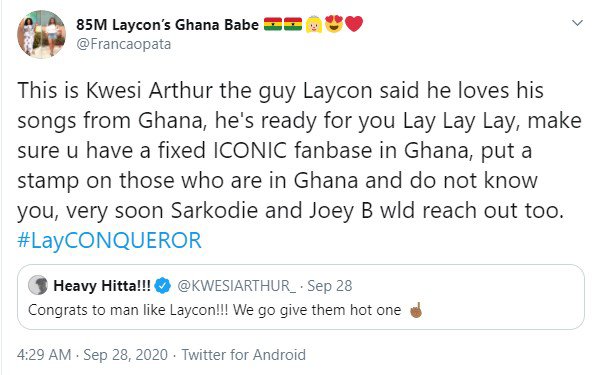The width and height of the screenshot is (600, 375).
Task: Click the Heavy Hitta!!! display name
Action: [102, 286]
